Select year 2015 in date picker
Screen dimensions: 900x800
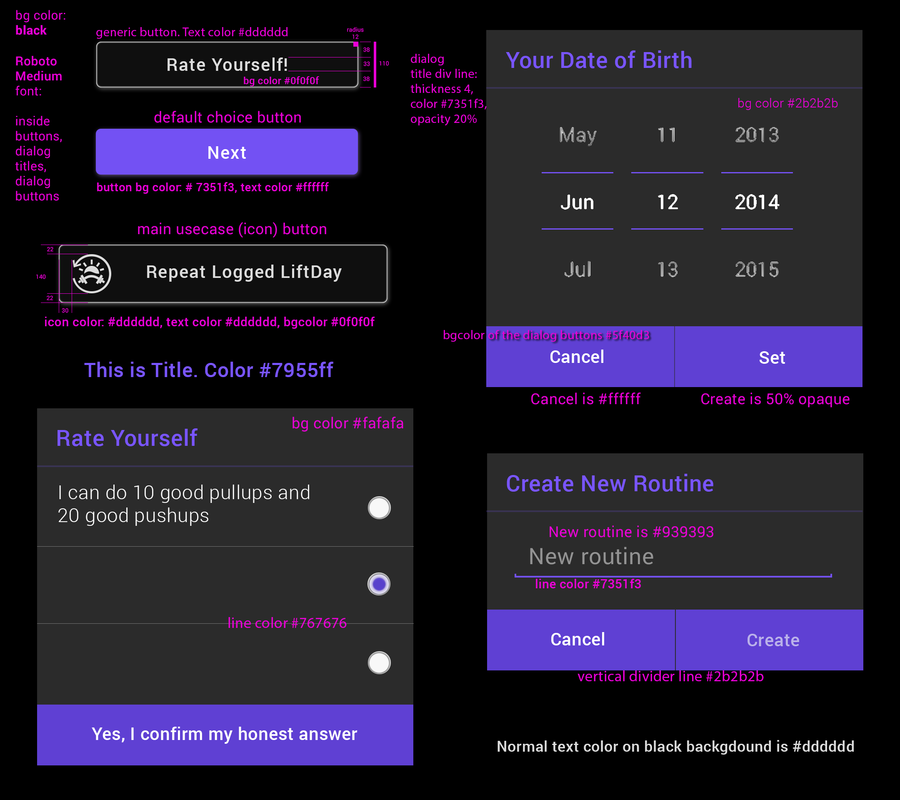757,269
